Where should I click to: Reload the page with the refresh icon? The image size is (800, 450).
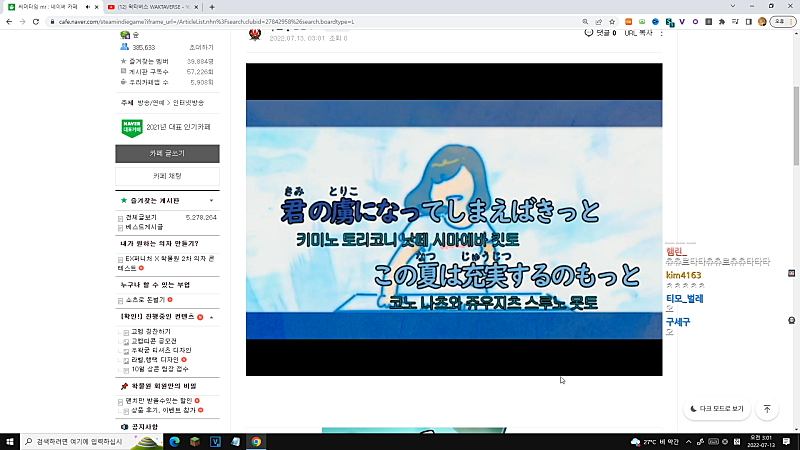pos(38,21)
